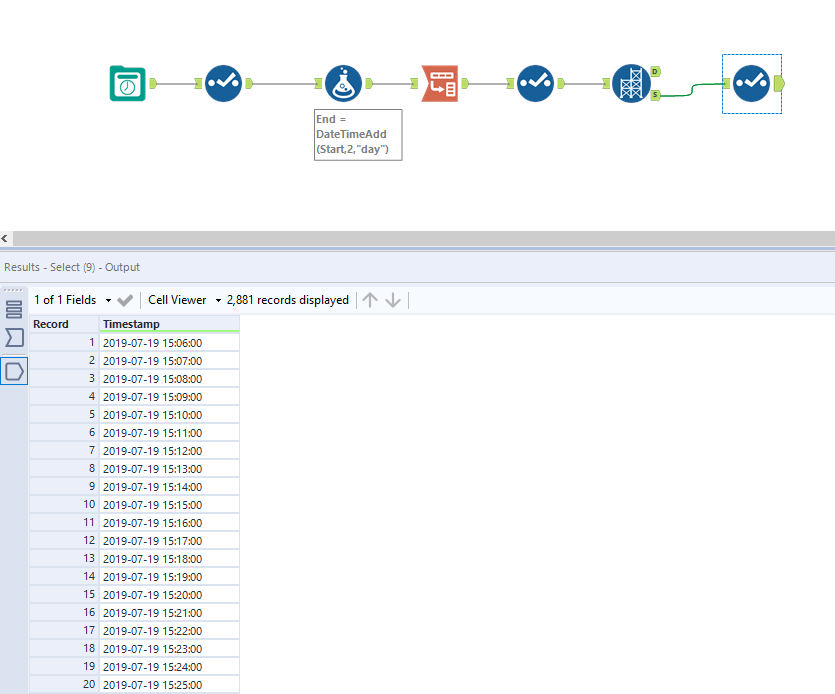Show input anchor data in results sidebar
Image resolution: width=835 pixels, height=694 pixels.
click(14, 338)
